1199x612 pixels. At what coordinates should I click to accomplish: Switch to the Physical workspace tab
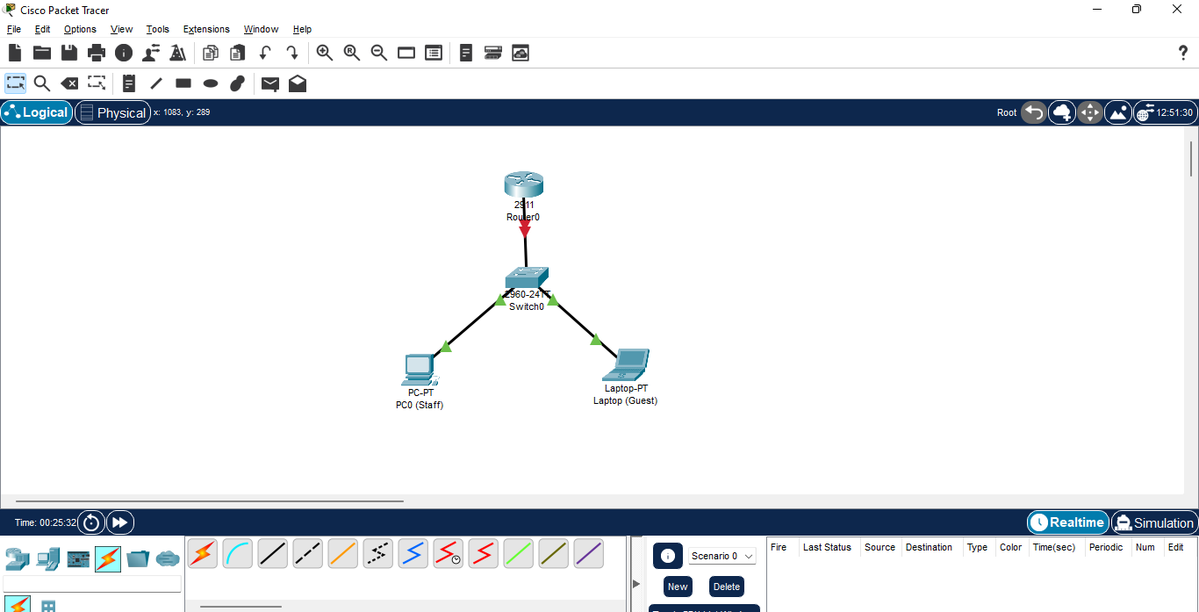pyautogui.click(x=113, y=112)
